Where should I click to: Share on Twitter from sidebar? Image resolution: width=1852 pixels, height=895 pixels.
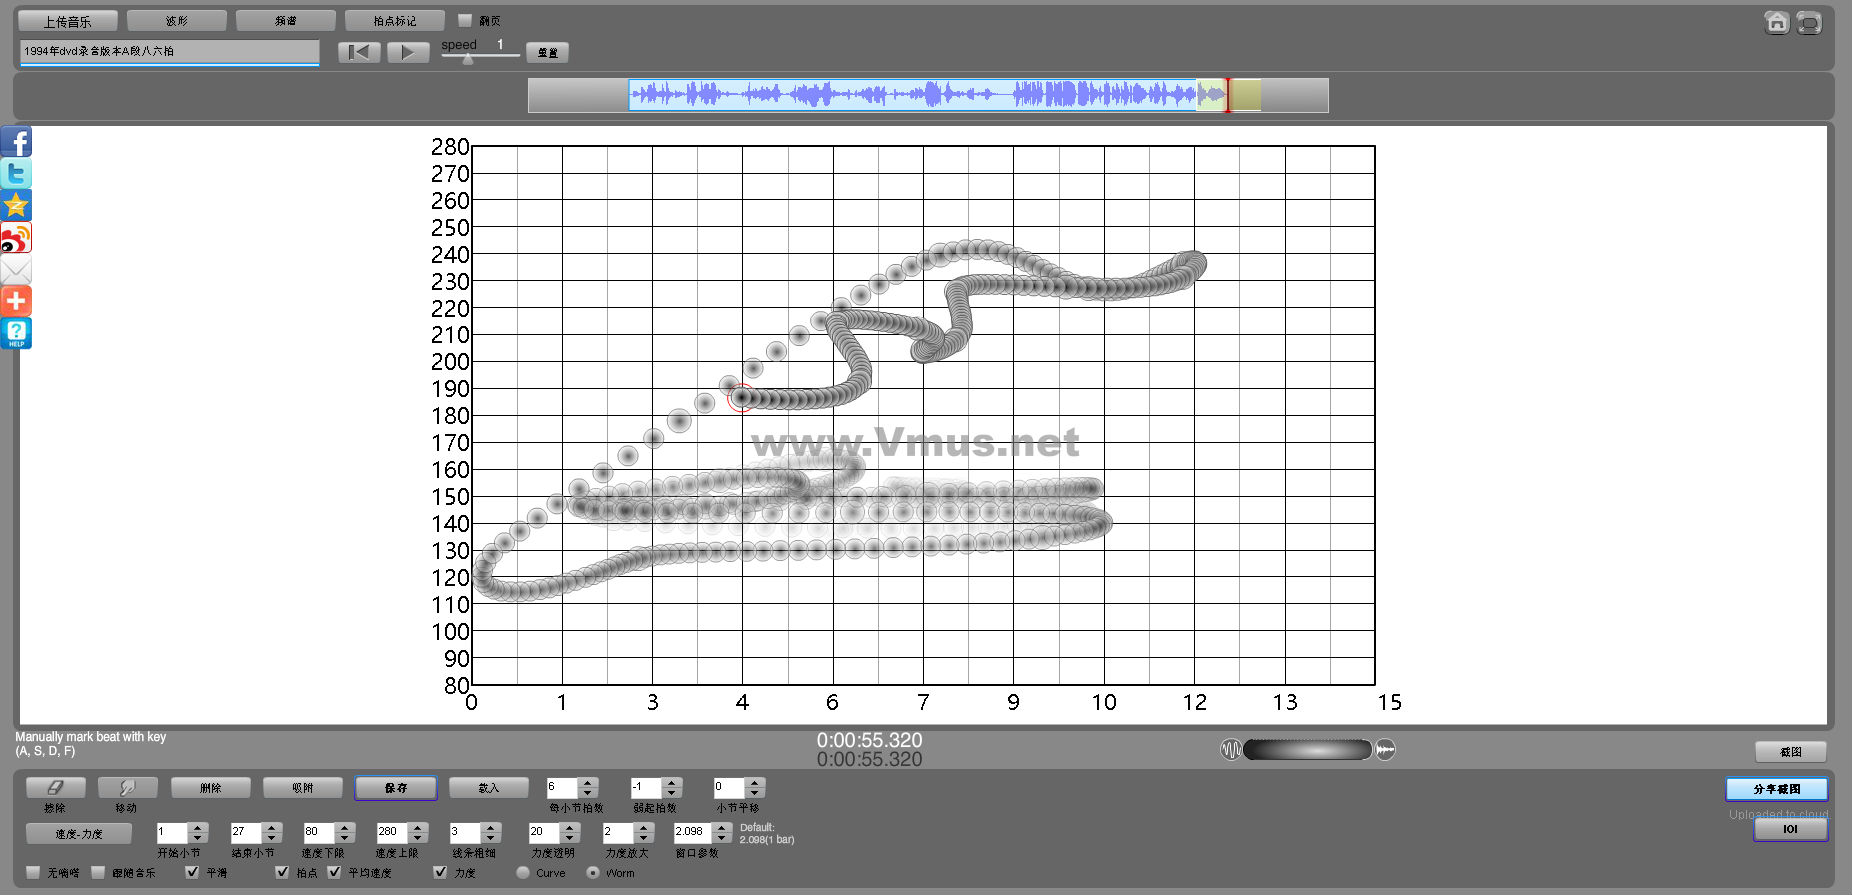[16, 174]
